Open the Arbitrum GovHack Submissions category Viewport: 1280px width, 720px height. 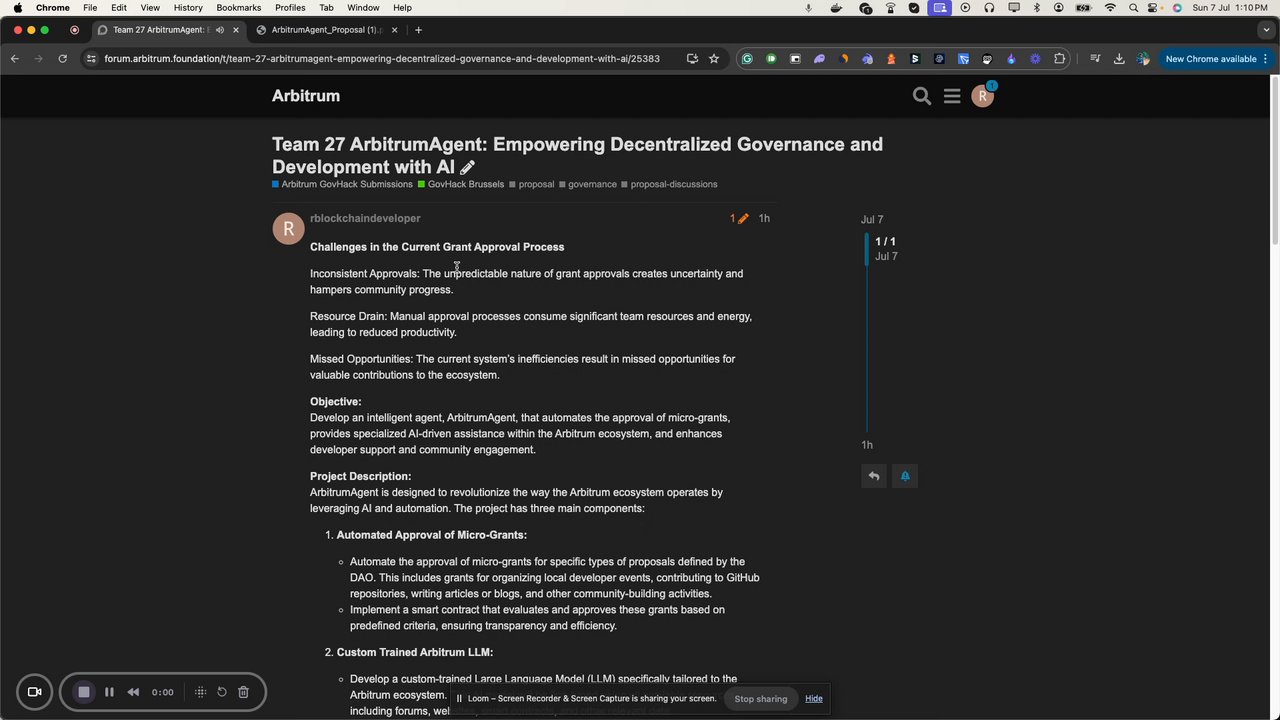(342, 184)
